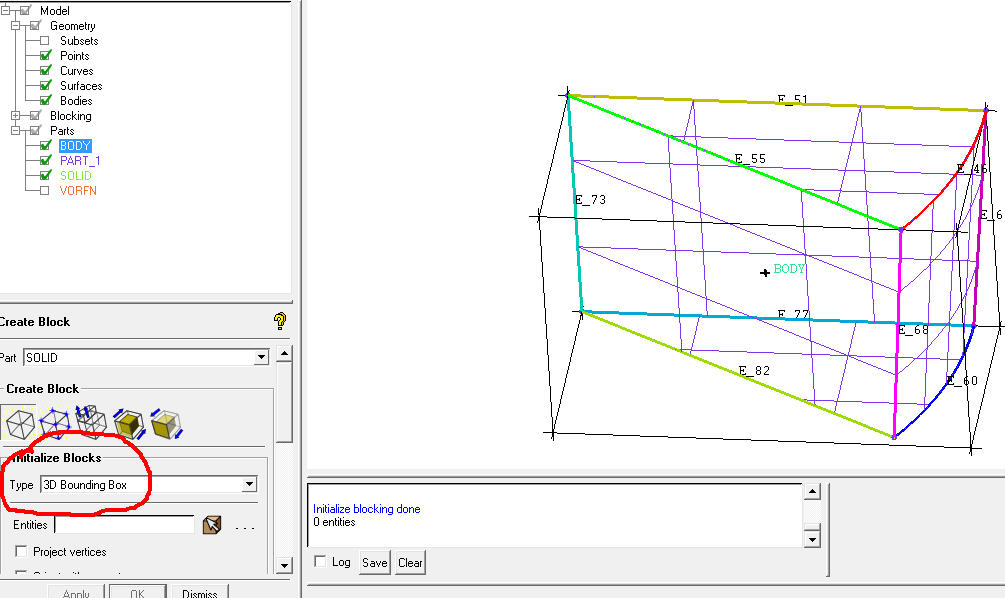Image resolution: width=1005 pixels, height=598 pixels.
Task: Select the VORFN part name
Action: tap(78, 190)
